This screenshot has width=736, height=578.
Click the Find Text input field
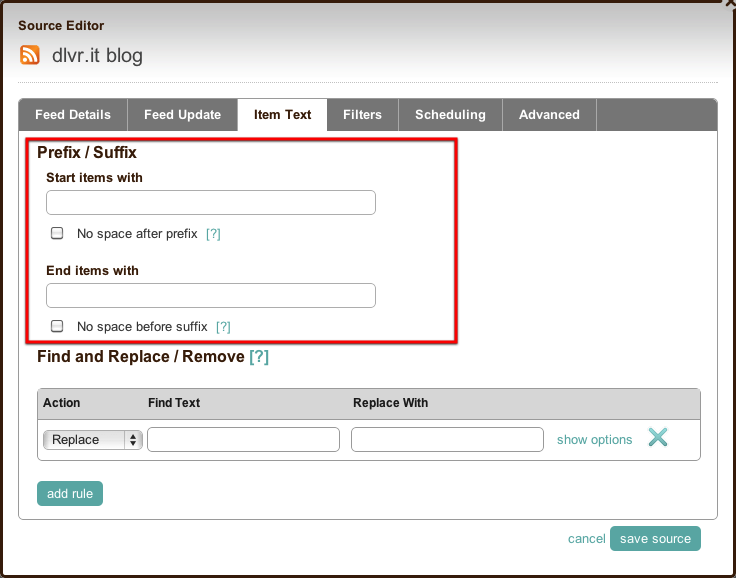tap(243, 439)
